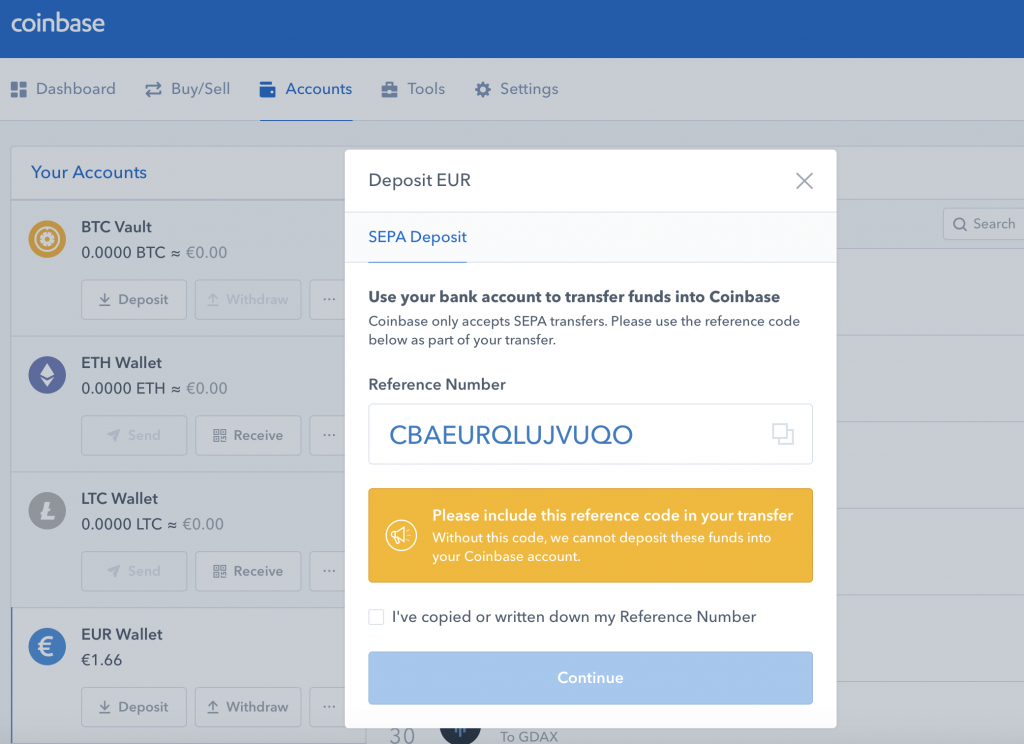Click the Buy/Sell arrows icon
The width and height of the screenshot is (1024, 744).
click(x=153, y=89)
